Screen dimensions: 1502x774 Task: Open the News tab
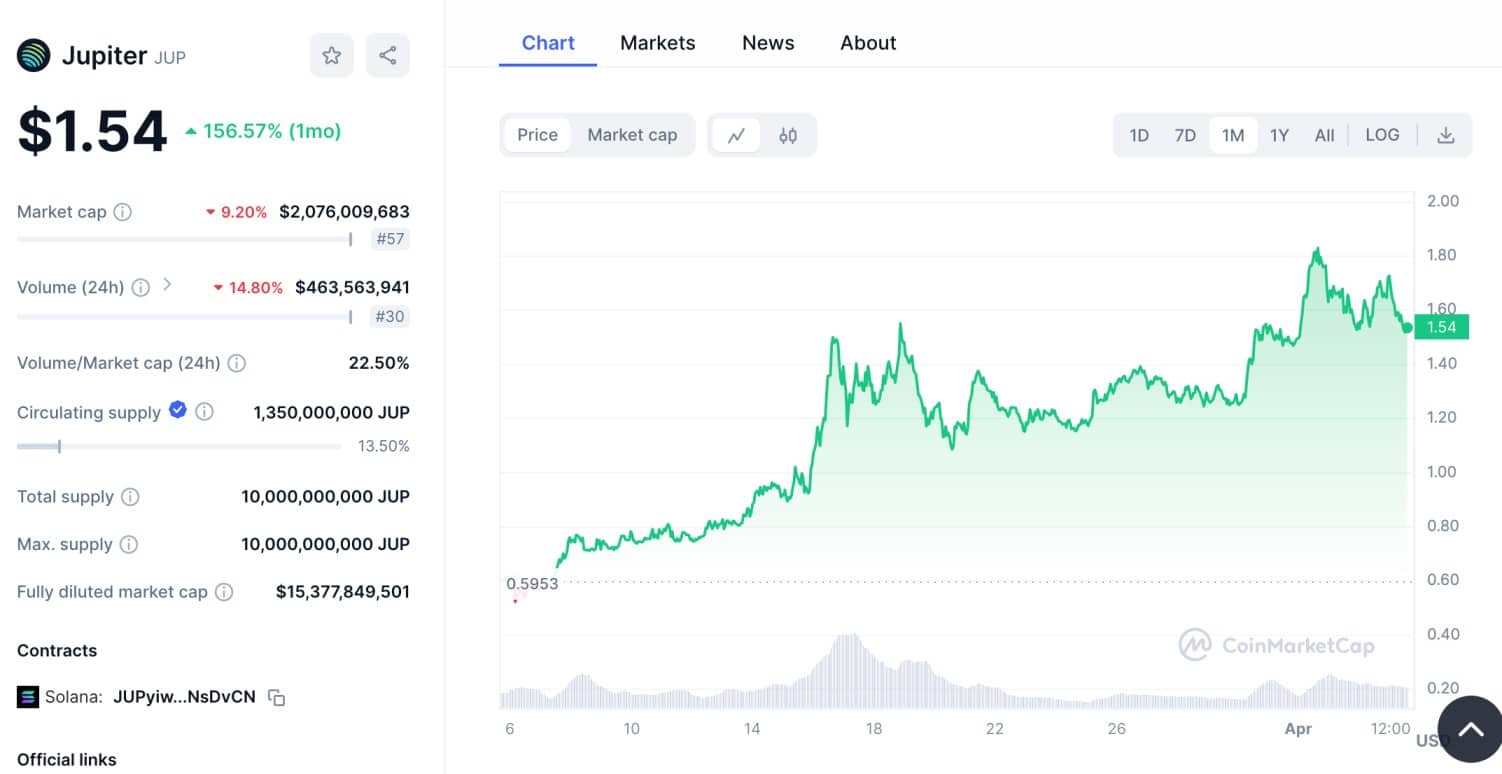768,43
